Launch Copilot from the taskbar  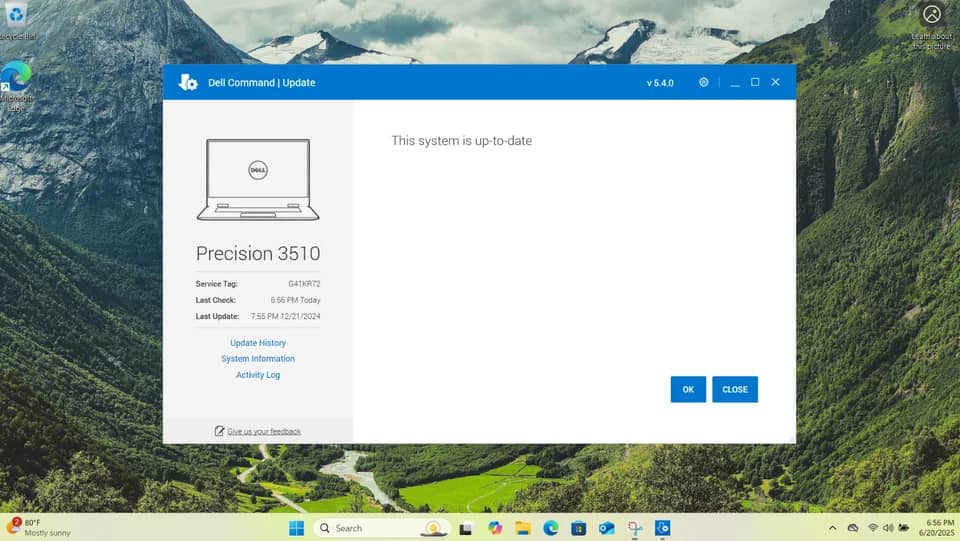pyautogui.click(x=495, y=528)
